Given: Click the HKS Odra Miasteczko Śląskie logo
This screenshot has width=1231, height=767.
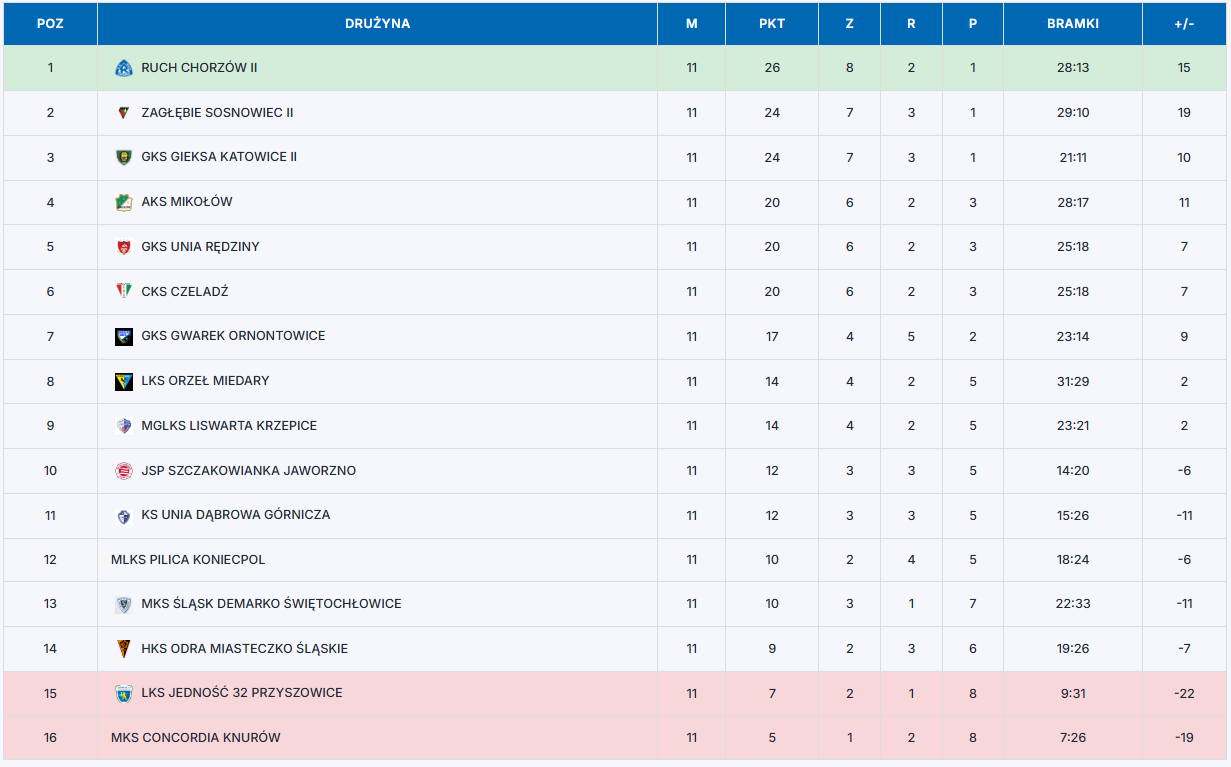Looking at the screenshot, I should [123, 649].
